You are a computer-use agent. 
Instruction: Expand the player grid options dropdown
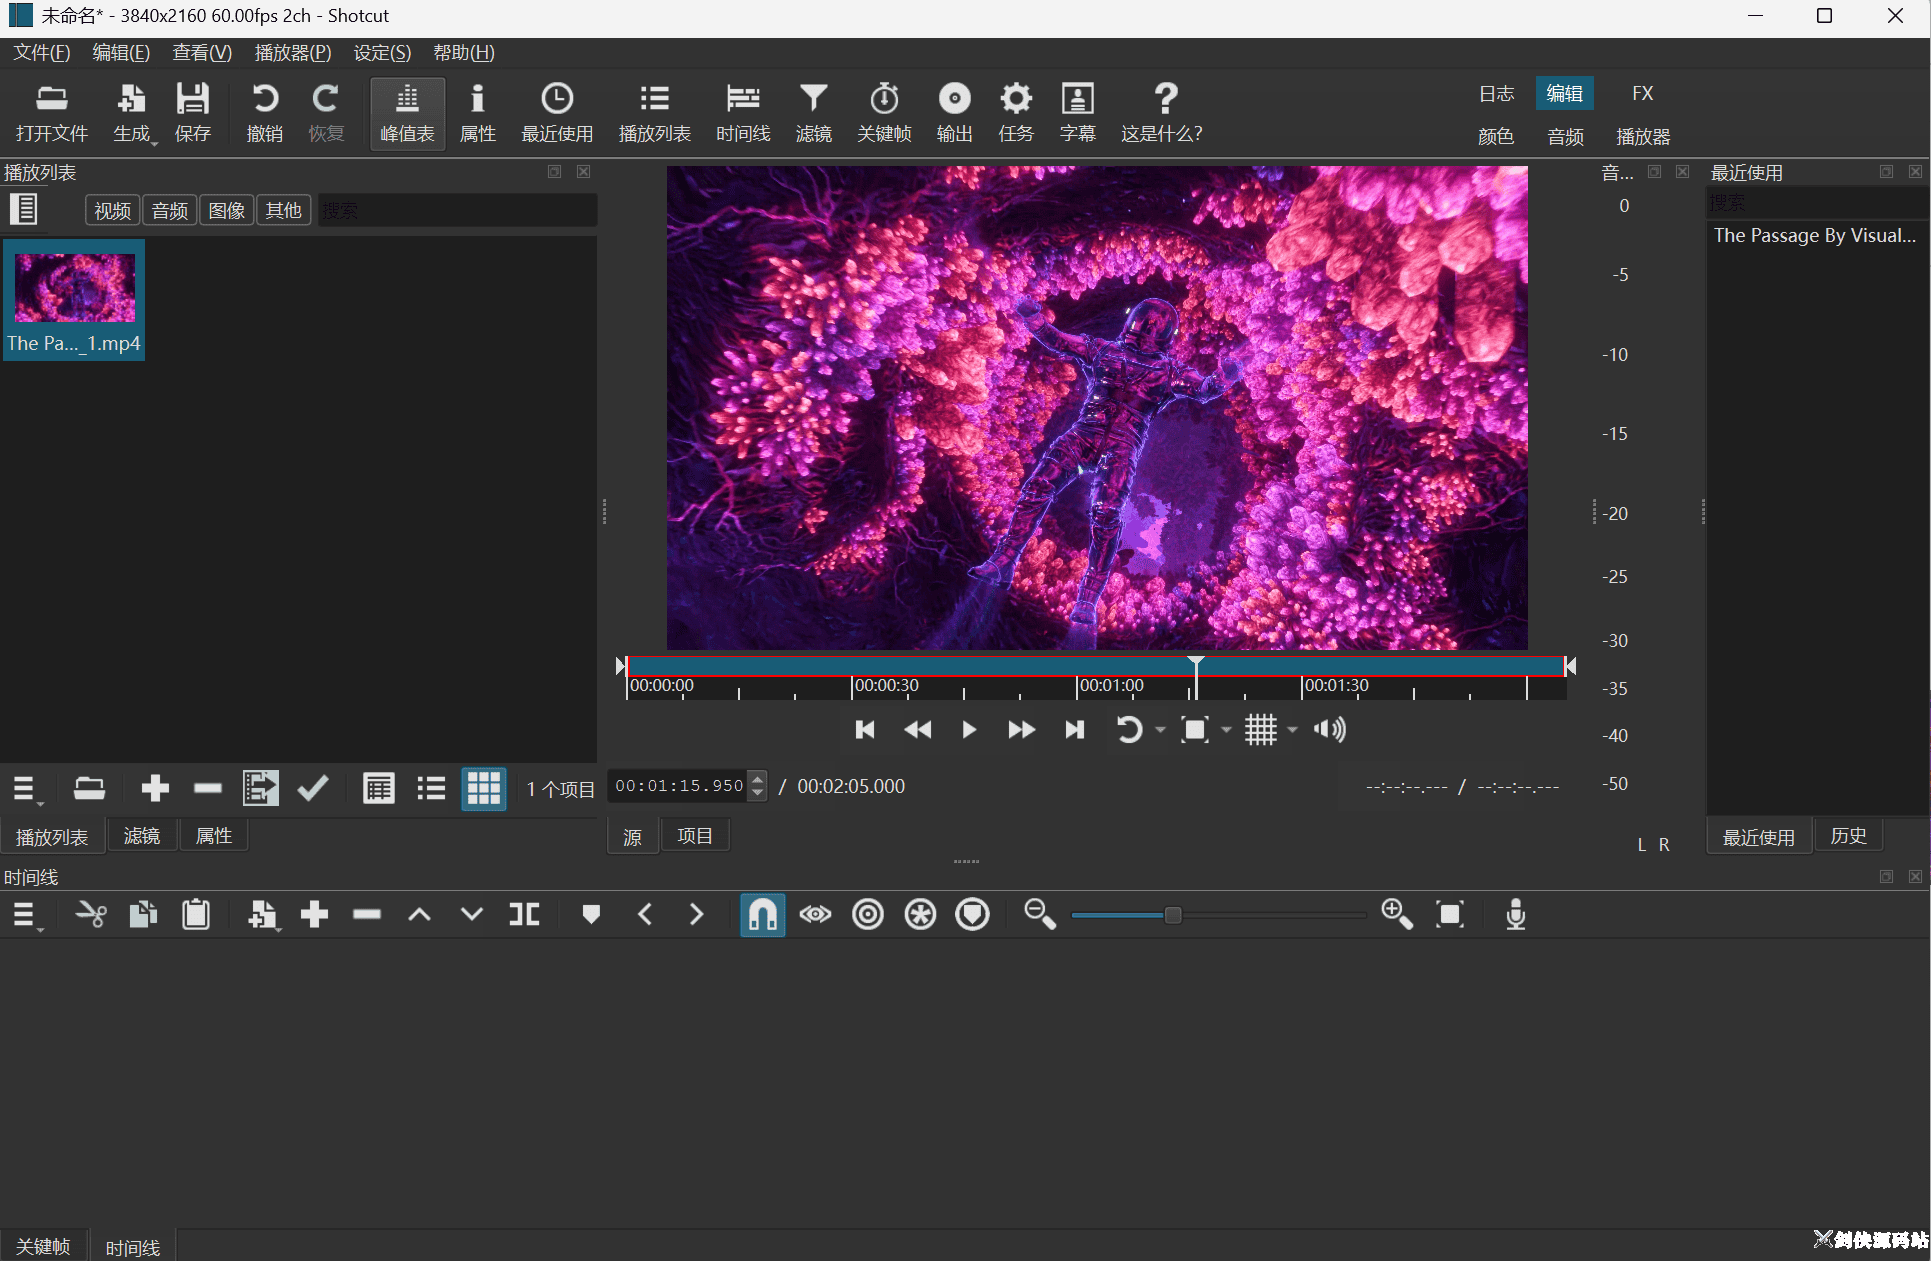click(1292, 730)
